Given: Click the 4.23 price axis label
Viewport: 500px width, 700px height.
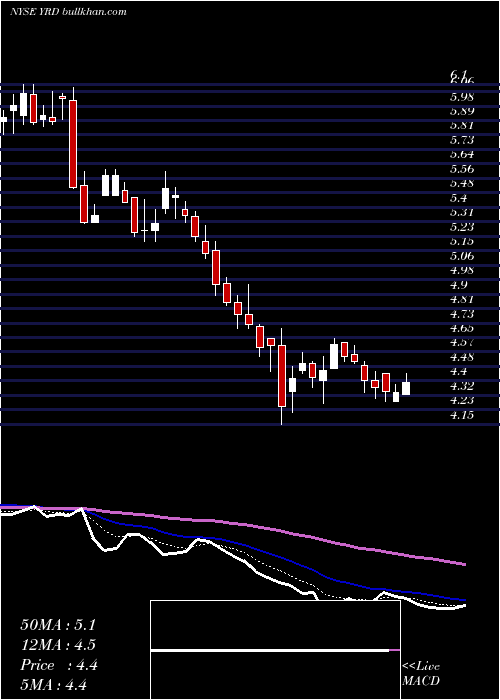Looking at the screenshot, I should tap(462, 400).
